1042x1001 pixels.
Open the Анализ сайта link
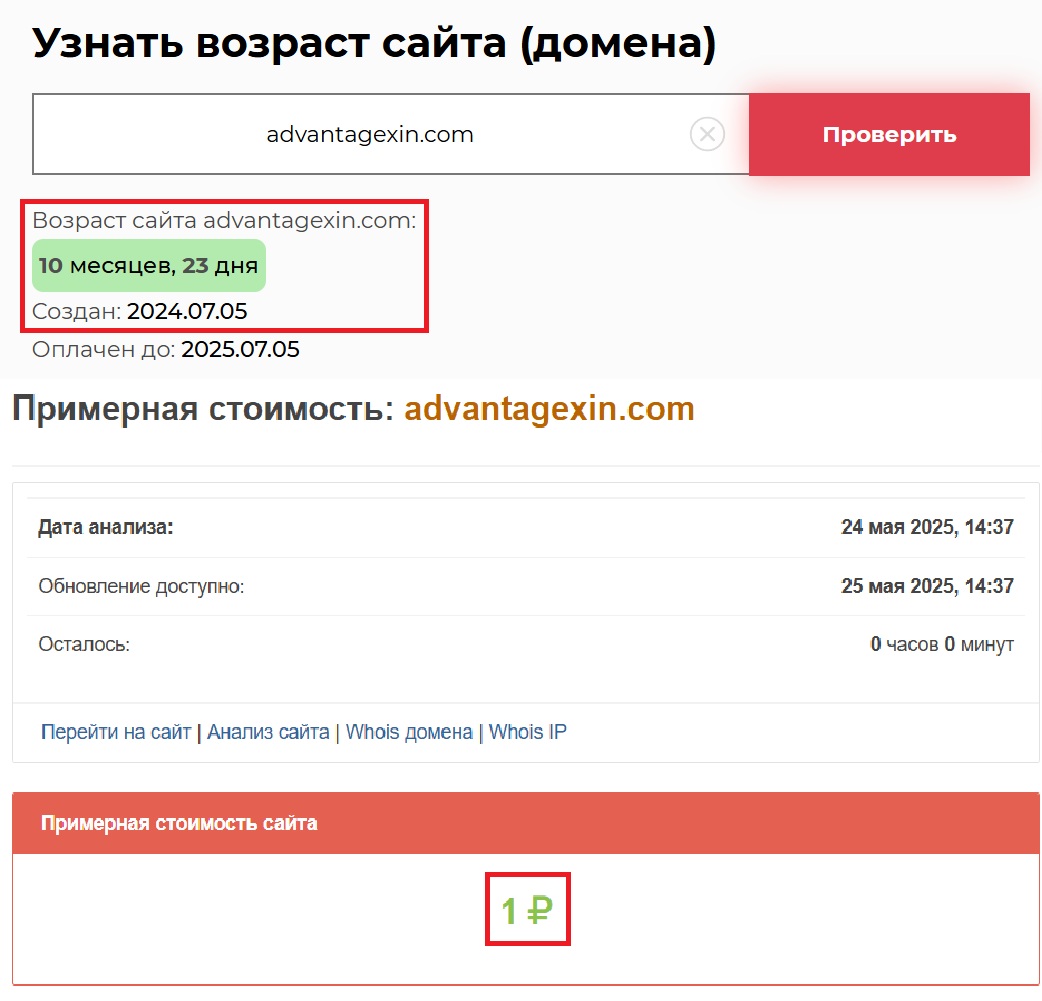tap(268, 732)
